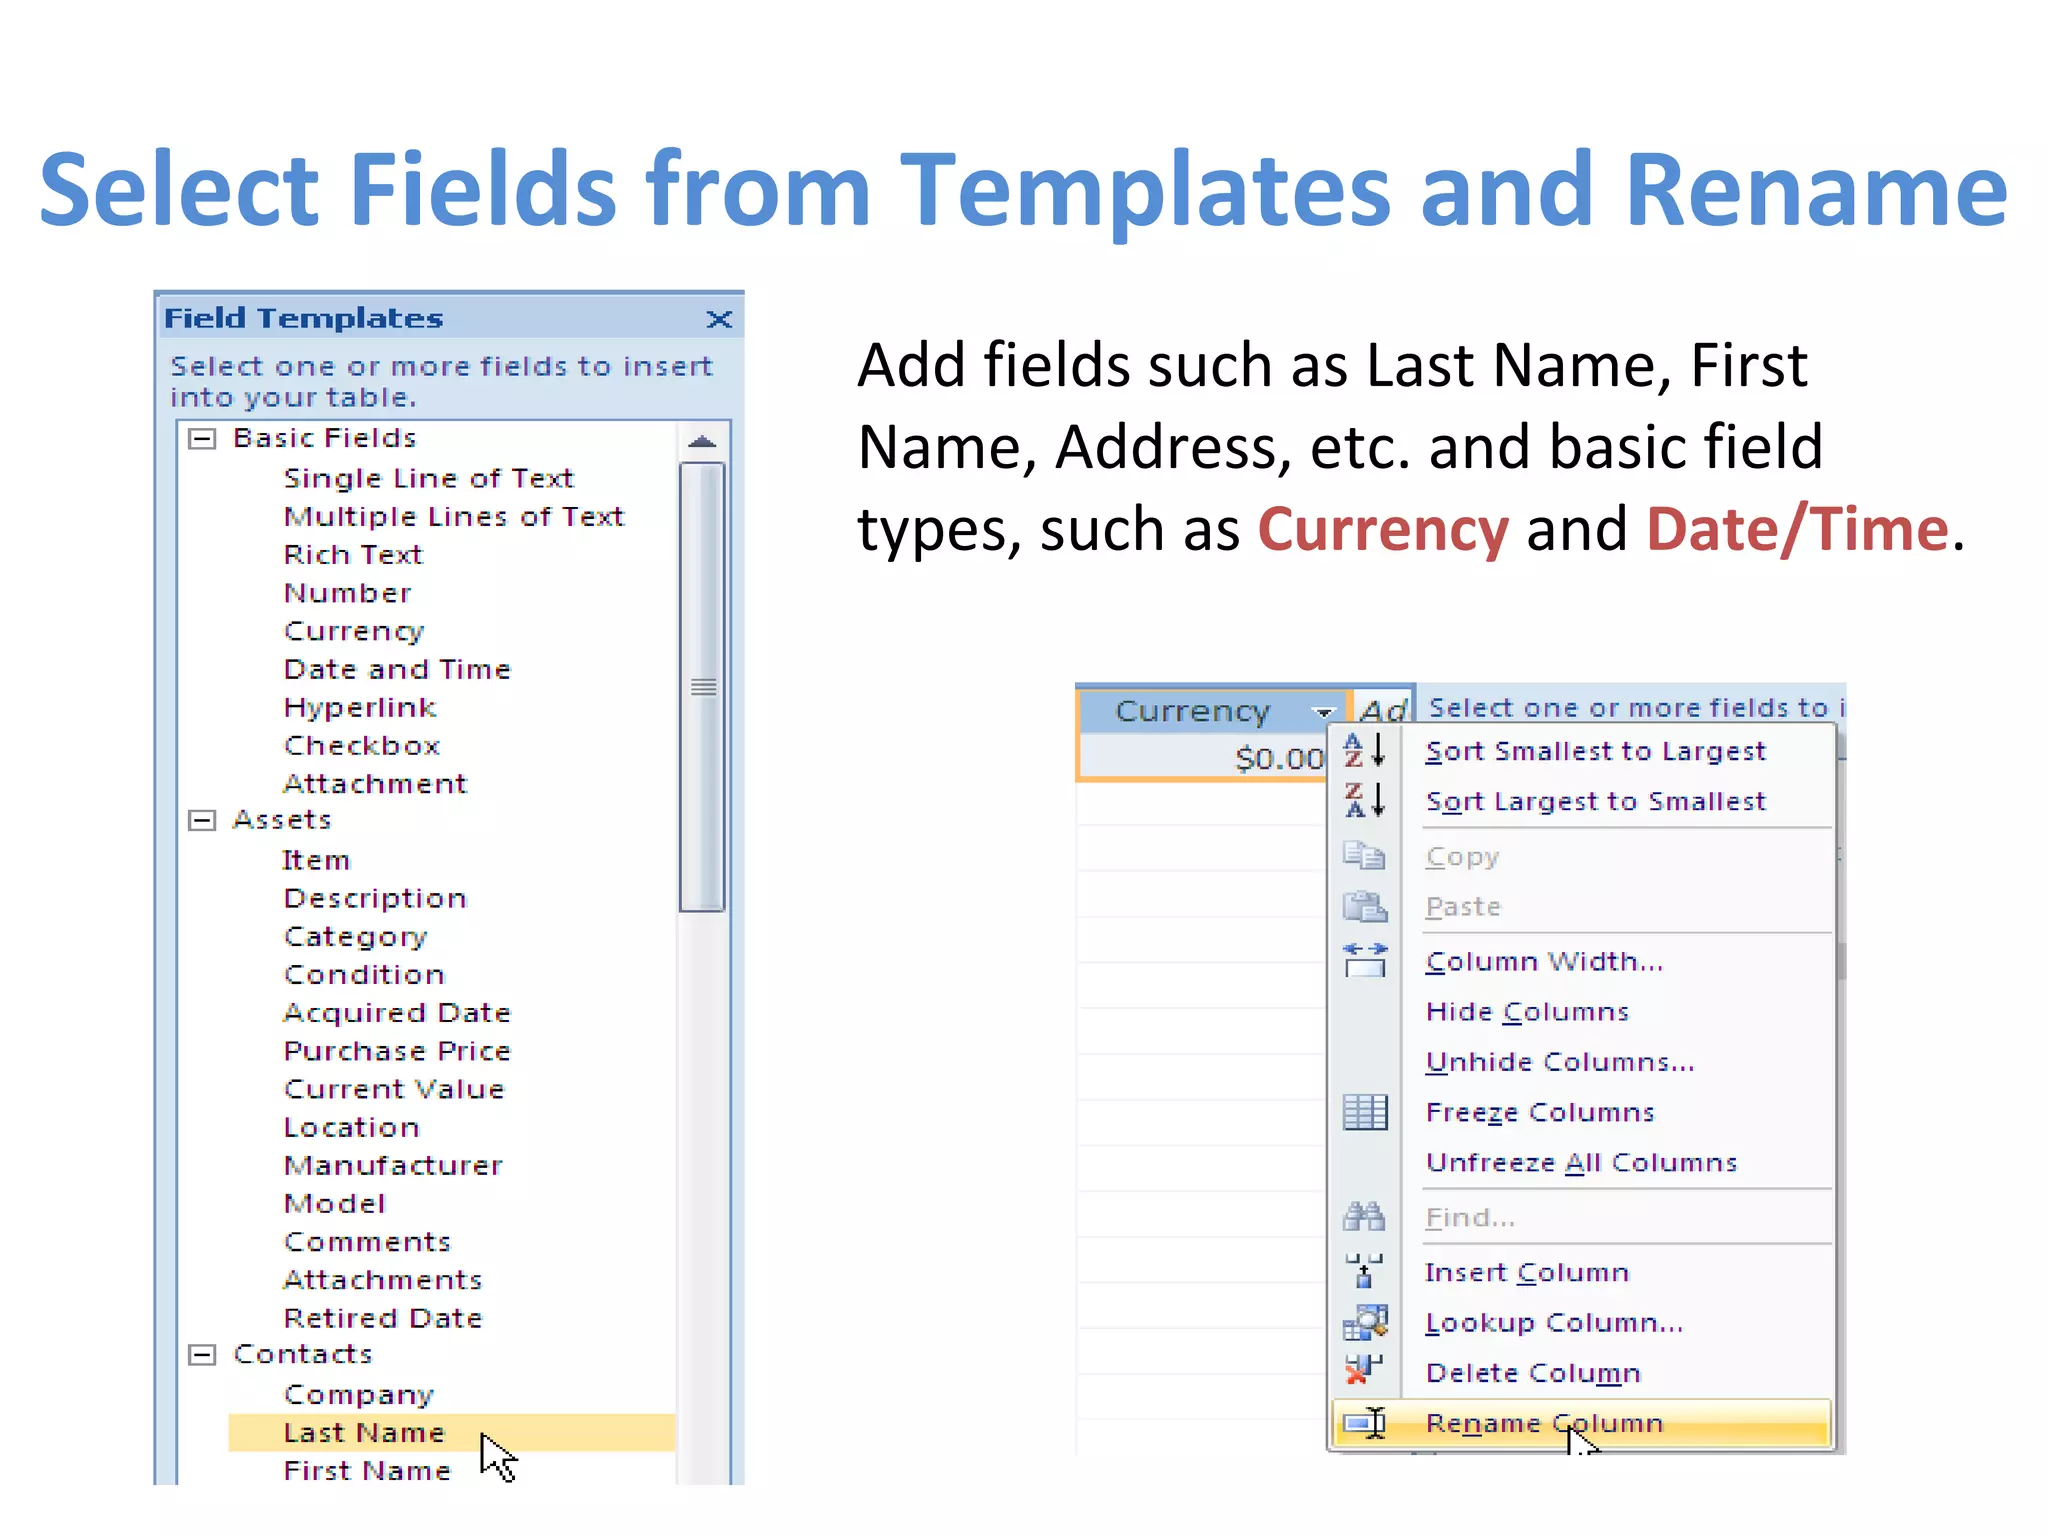
Task: Select the Comments field
Action: point(367,1241)
